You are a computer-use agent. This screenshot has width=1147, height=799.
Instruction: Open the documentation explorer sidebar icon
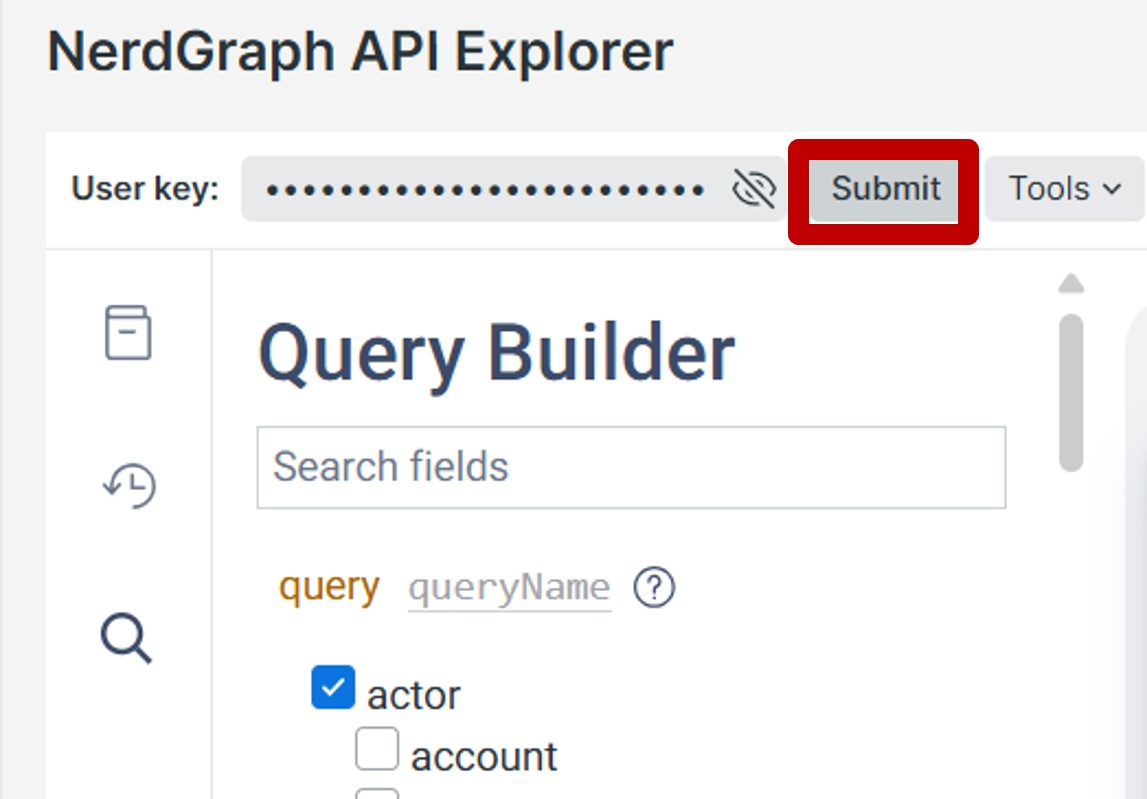point(128,333)
